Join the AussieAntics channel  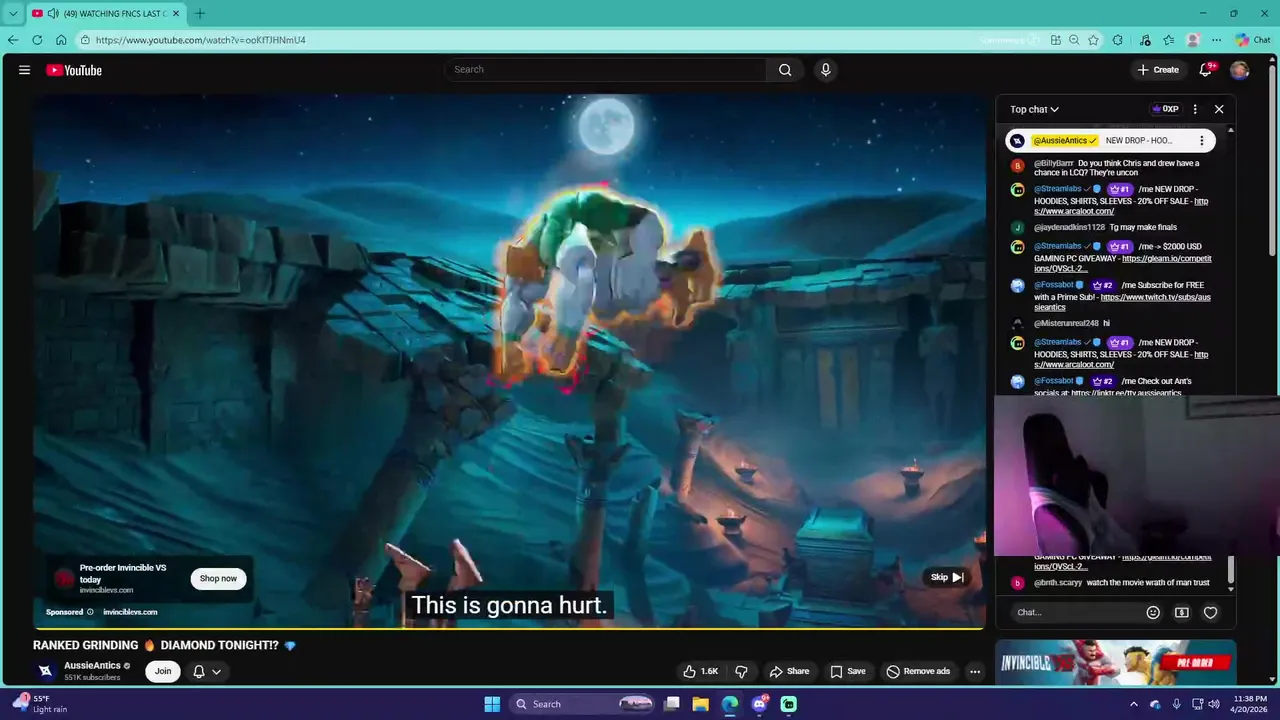point(163,671)
